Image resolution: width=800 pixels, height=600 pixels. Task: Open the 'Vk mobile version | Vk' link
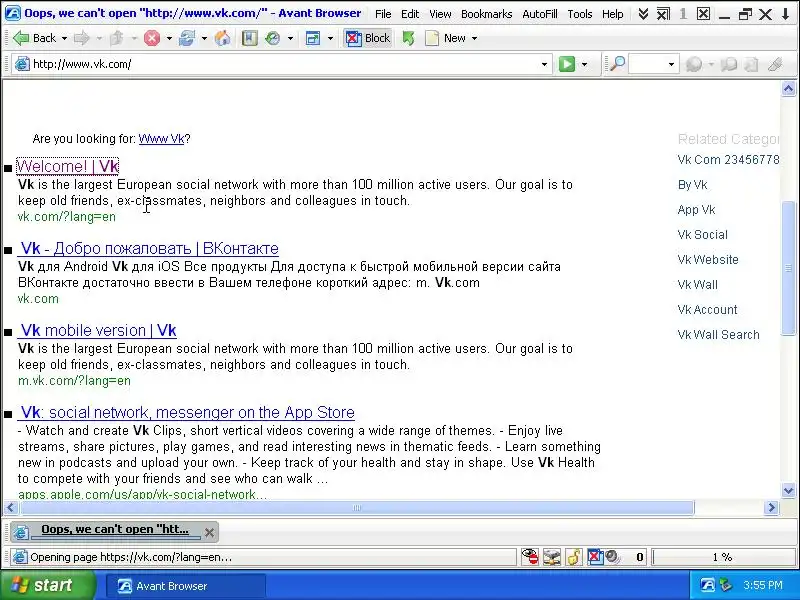point(97,331)
